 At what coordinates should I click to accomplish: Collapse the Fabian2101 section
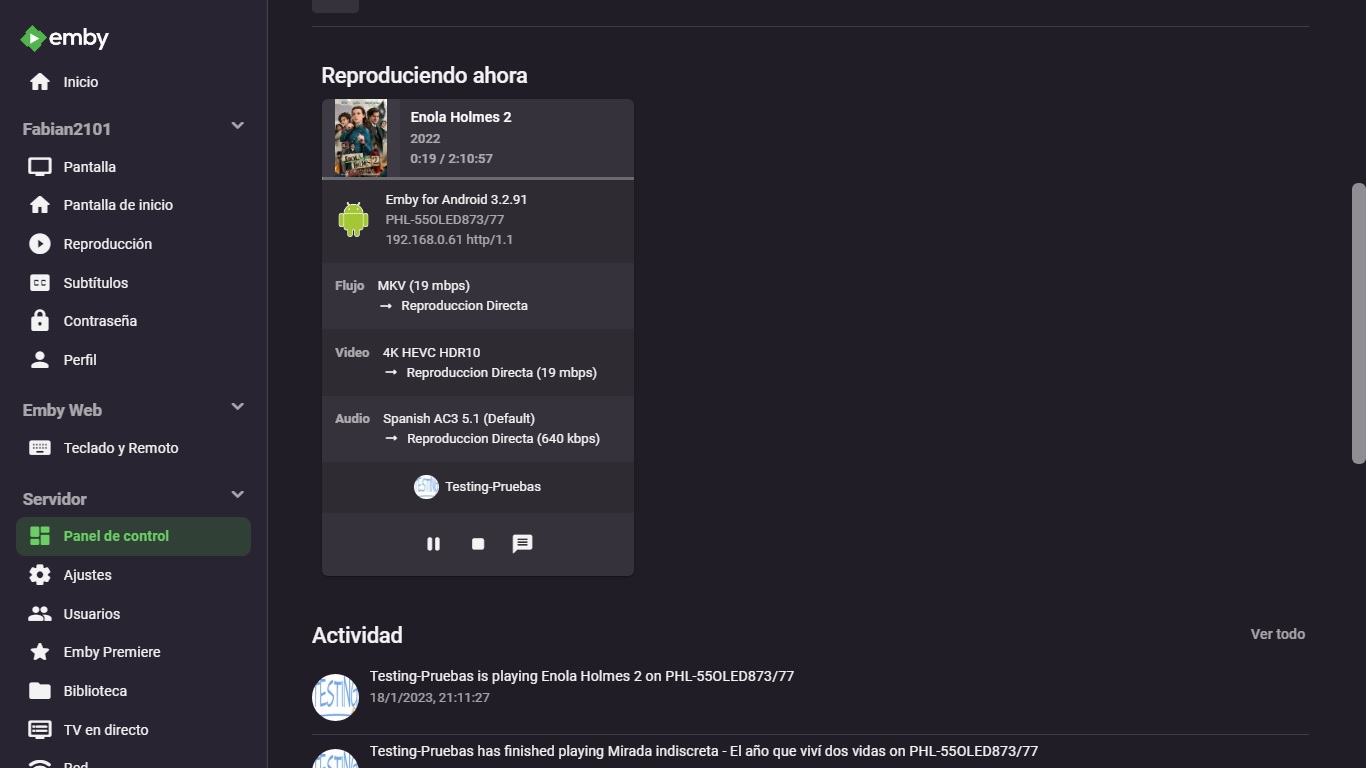237,126
